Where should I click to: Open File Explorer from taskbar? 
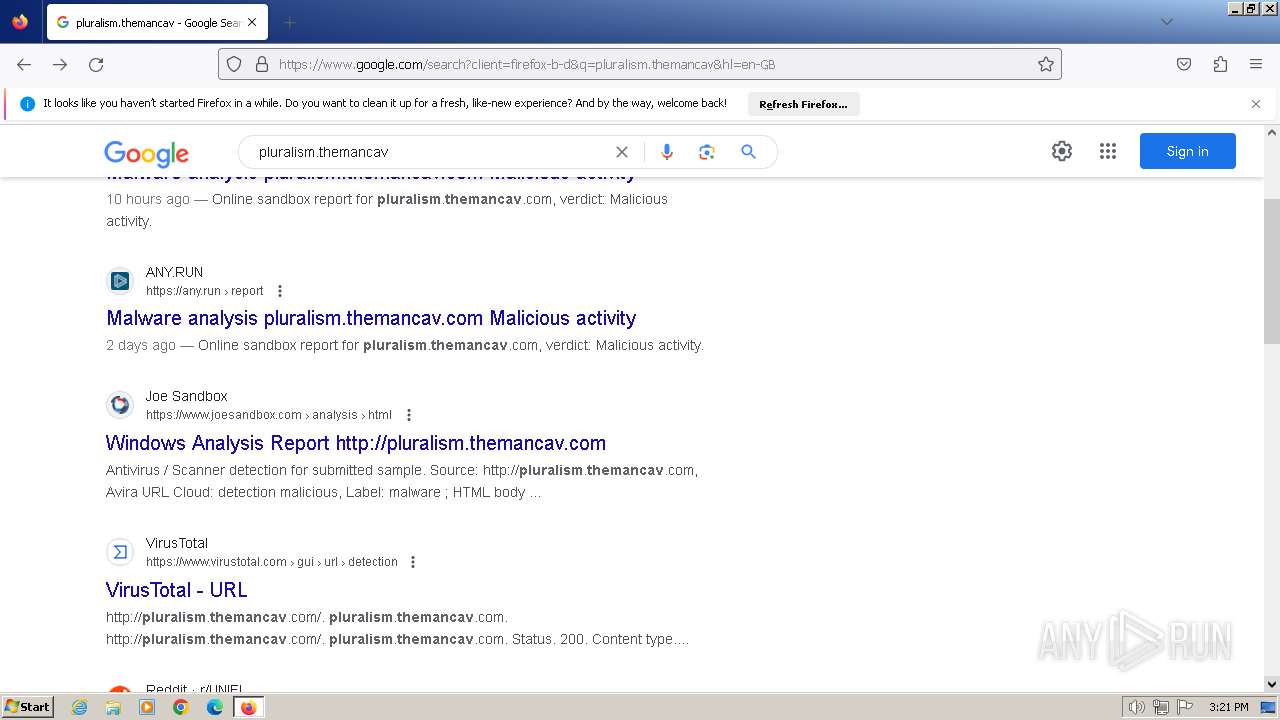point(113,707)
